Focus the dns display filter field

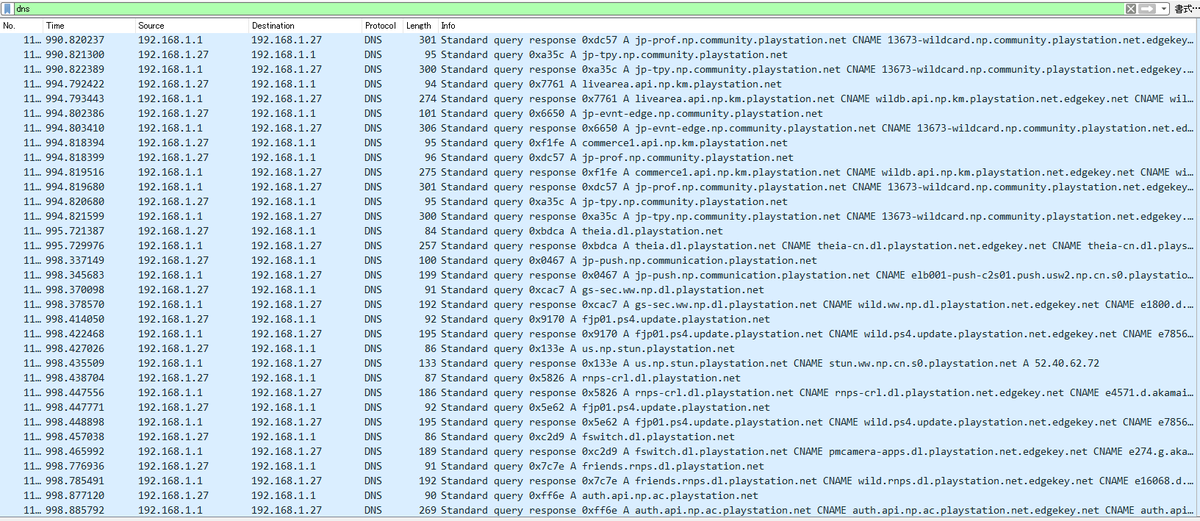(x=568, y=8)
